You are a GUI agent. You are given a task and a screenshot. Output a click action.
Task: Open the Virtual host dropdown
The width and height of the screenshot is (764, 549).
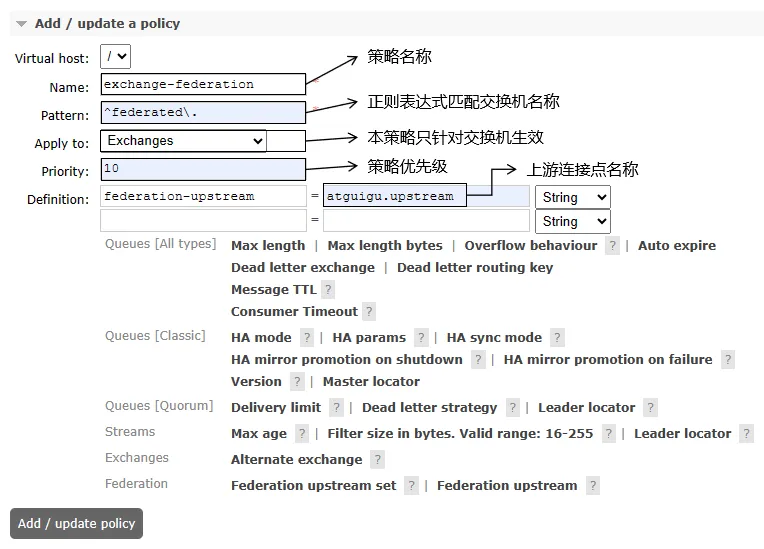(117, 58)
